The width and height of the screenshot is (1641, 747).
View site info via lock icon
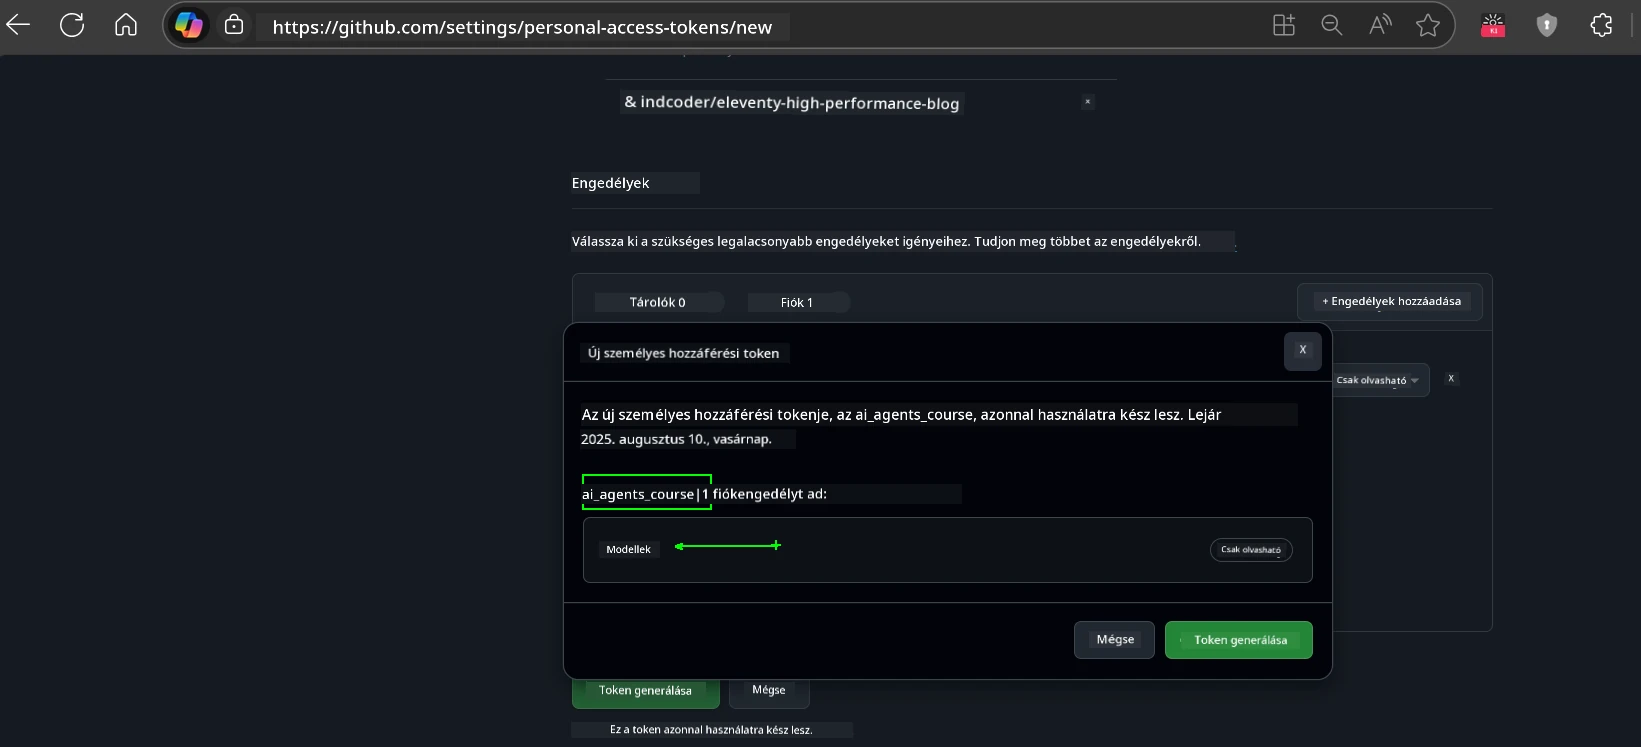(x=234, y=26)
